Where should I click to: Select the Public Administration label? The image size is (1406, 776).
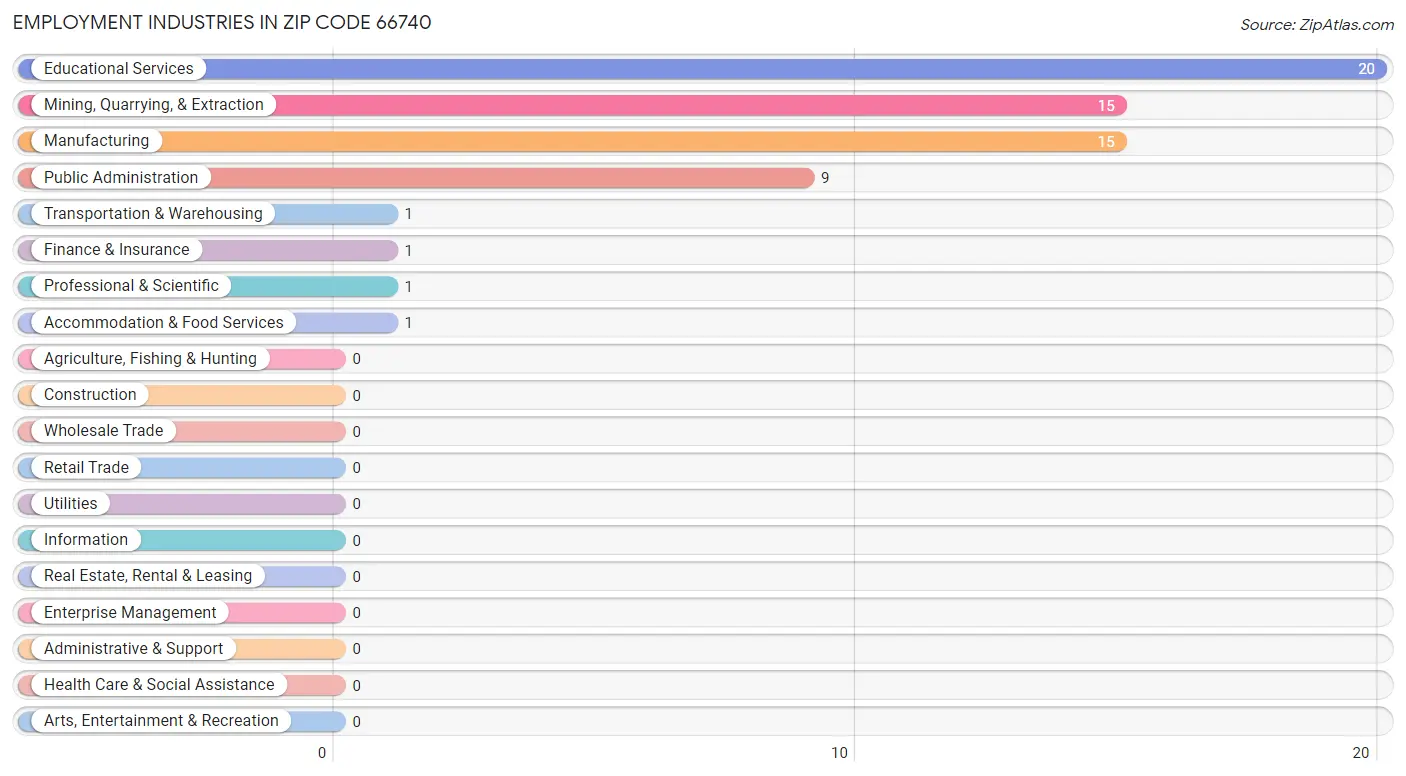tap(121, 178)
